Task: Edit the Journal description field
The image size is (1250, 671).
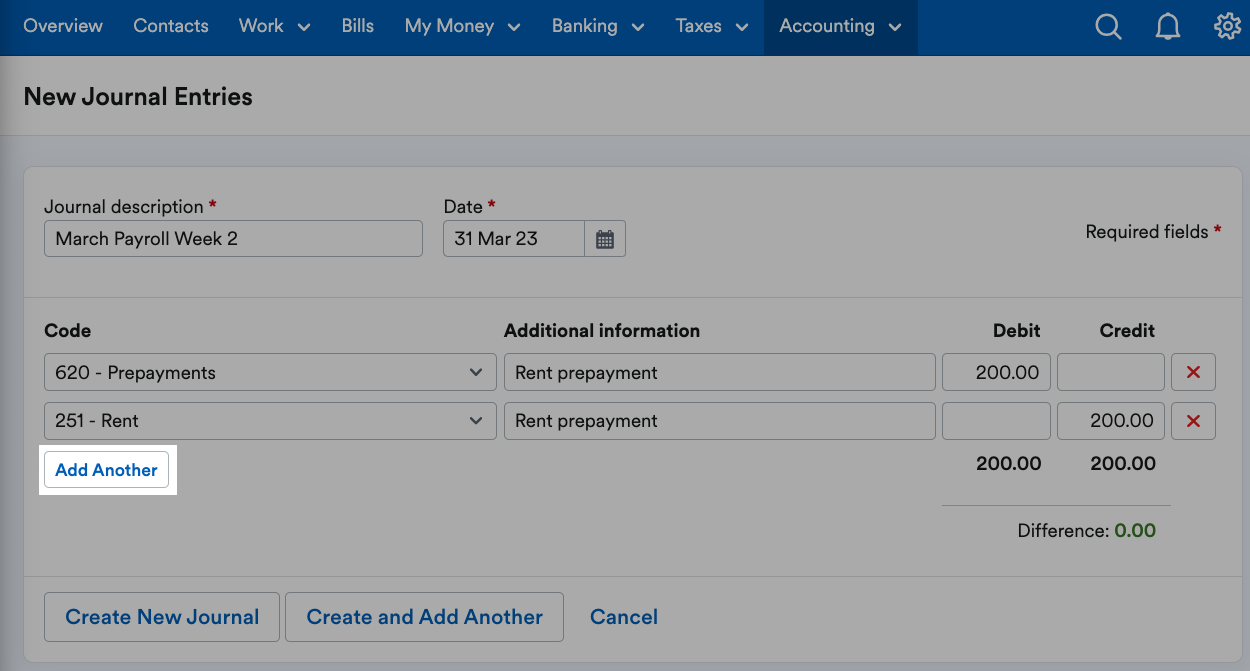Action: coord(233,239)
